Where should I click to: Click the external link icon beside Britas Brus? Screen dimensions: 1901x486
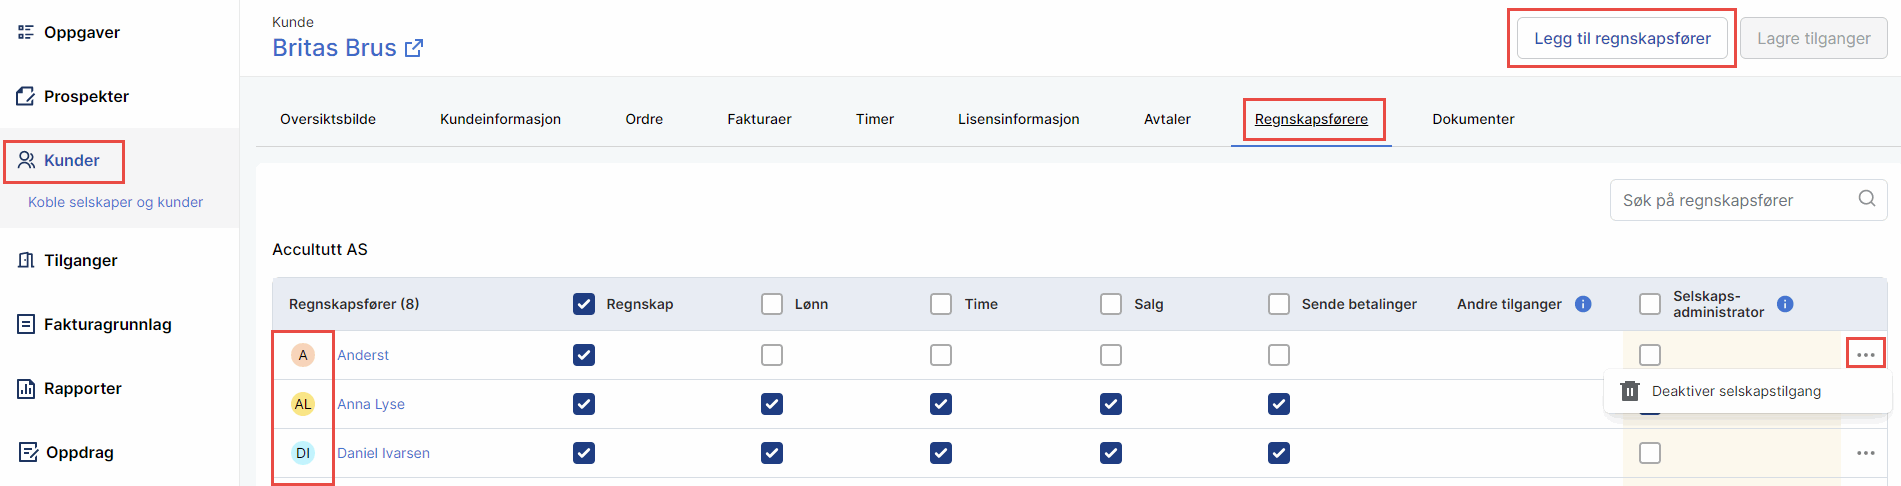pyautogui.click(x=414, y=48)
